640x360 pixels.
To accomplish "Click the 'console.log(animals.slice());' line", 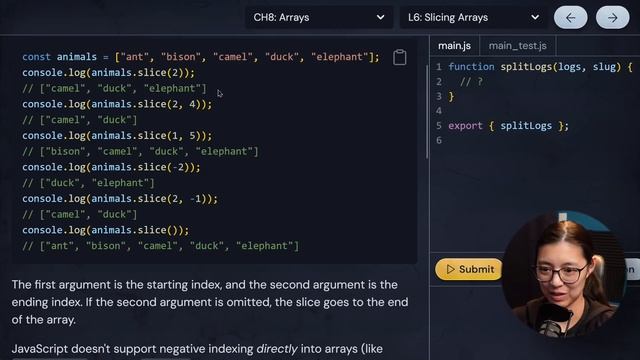I will point(105,230).
